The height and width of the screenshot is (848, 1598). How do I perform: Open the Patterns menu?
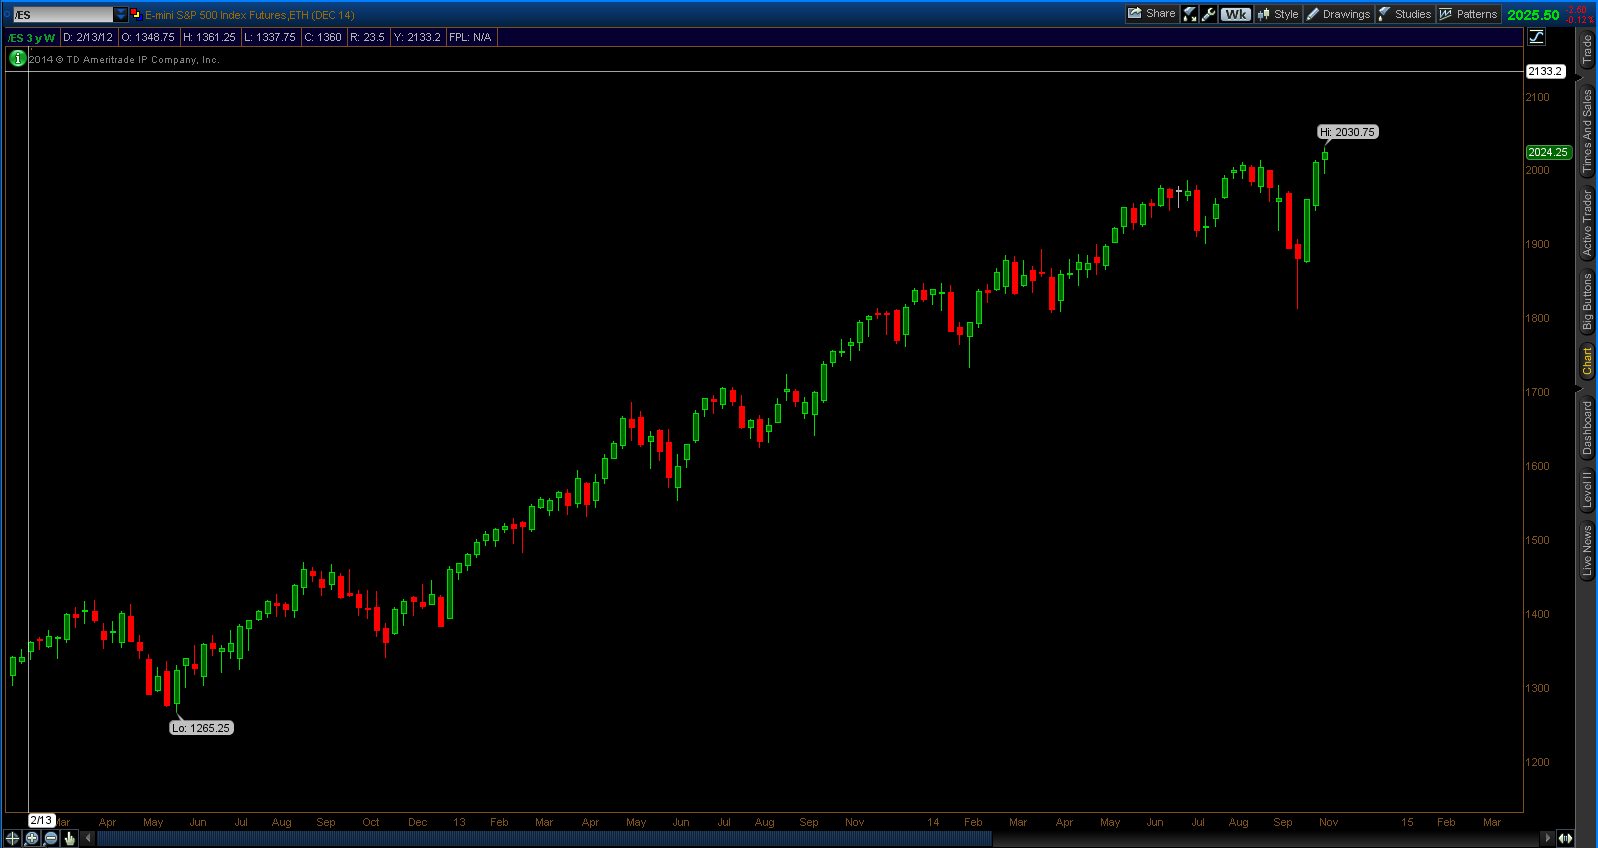[1468, 14]
